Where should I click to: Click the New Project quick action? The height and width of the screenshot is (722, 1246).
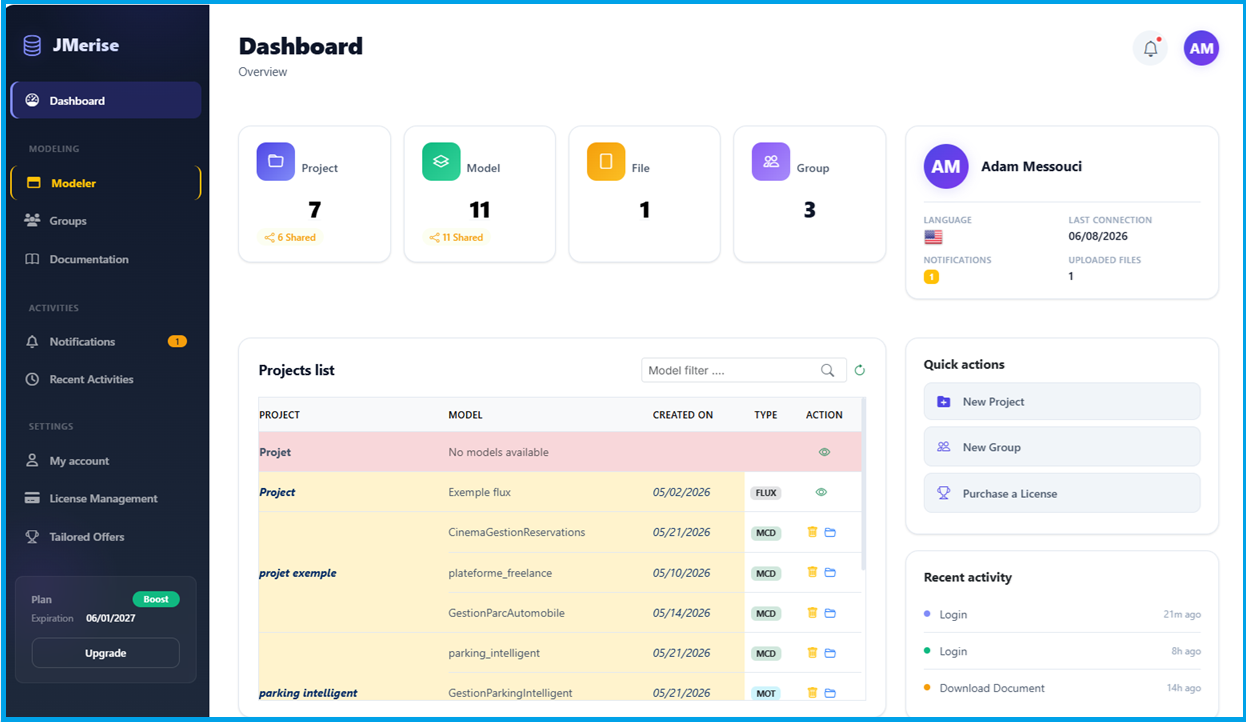click(1062, 401)
